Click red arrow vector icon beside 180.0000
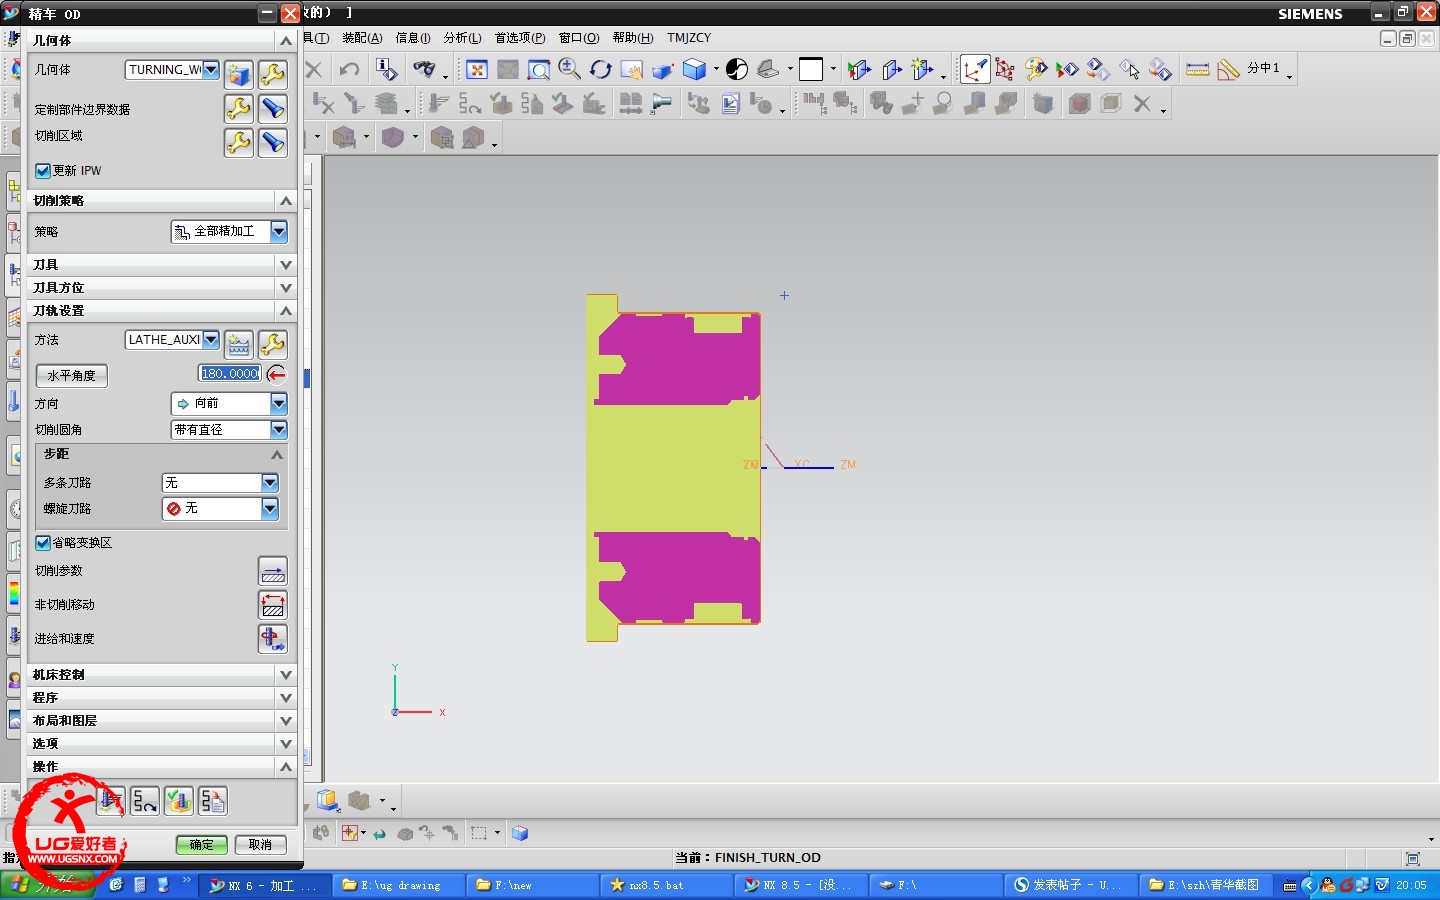 point(277,375)
